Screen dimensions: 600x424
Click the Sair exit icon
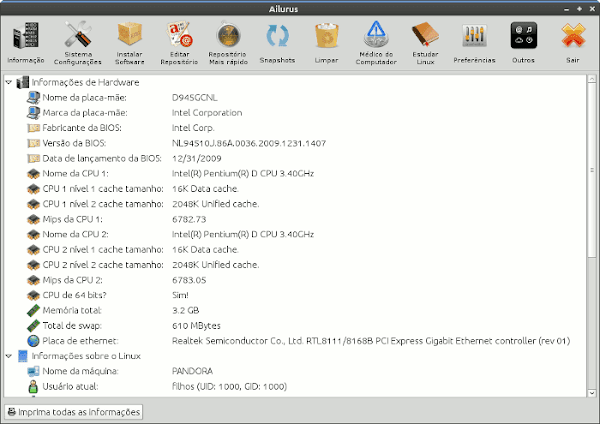click(x=572, y=38)
